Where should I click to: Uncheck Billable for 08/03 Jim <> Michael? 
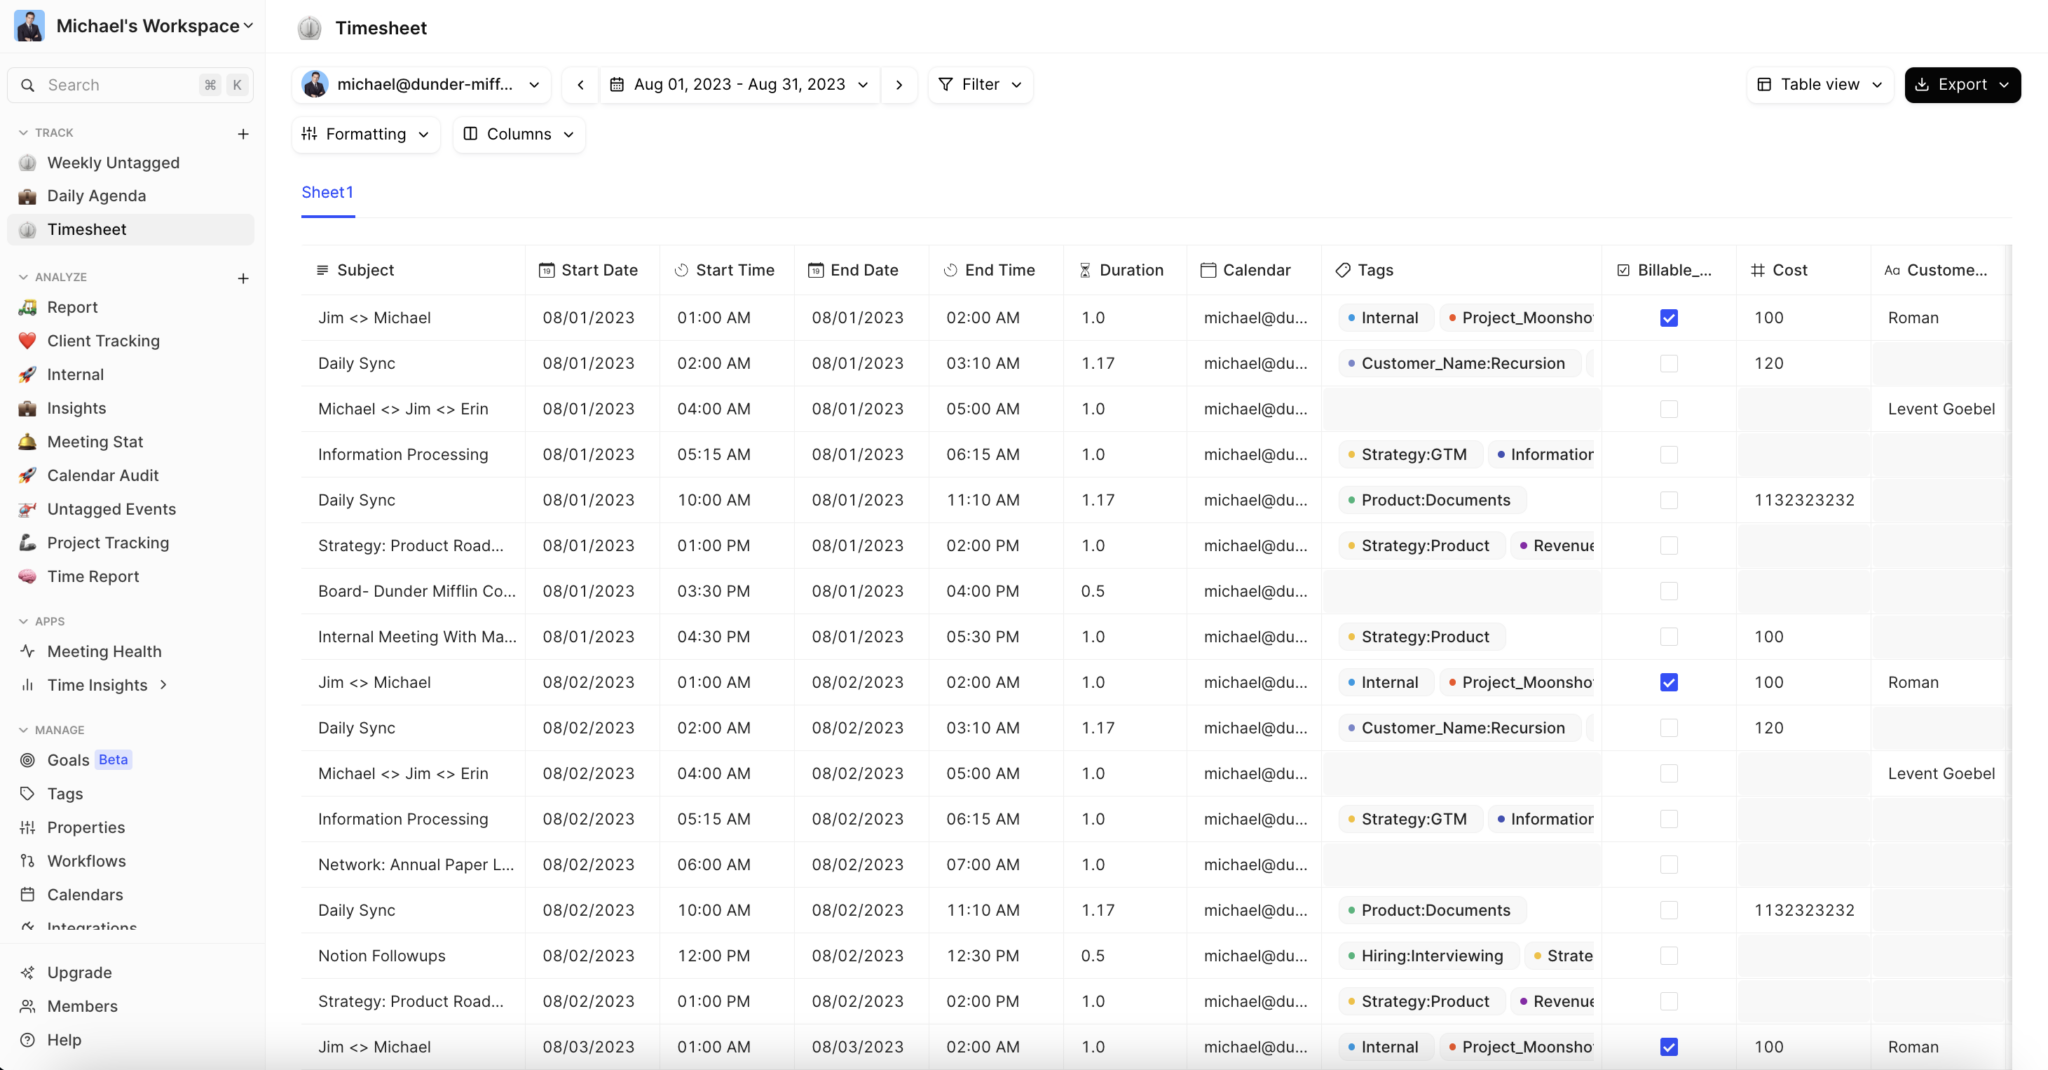coord(1669,1047)
